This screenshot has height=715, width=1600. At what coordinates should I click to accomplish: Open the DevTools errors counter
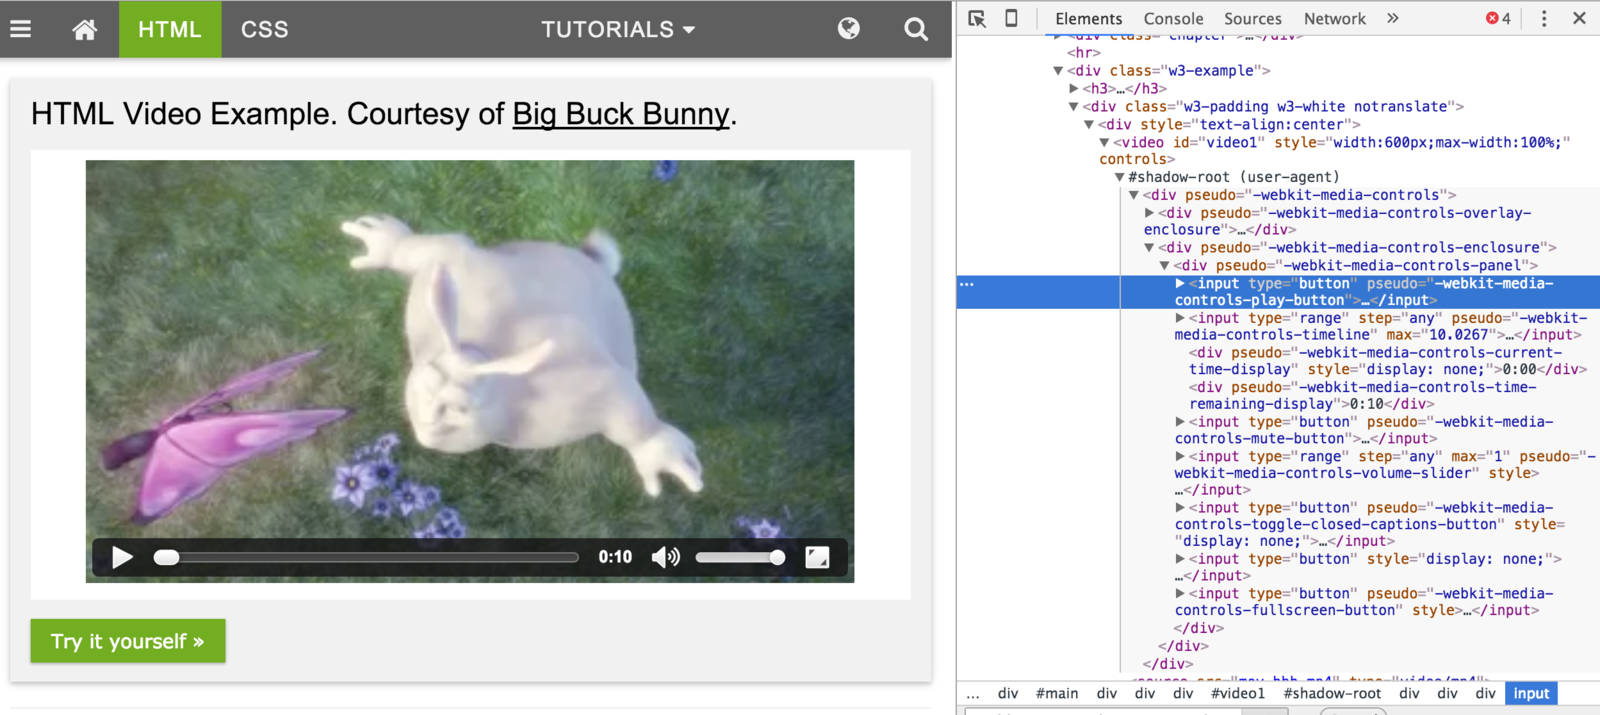[x=1498, y=18]
